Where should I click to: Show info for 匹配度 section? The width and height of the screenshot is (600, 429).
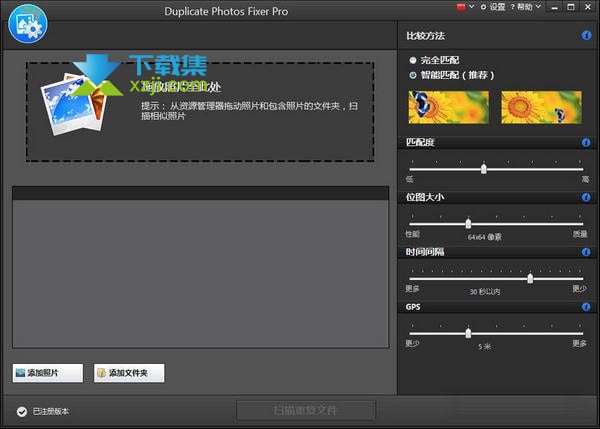tap(586, 143)
